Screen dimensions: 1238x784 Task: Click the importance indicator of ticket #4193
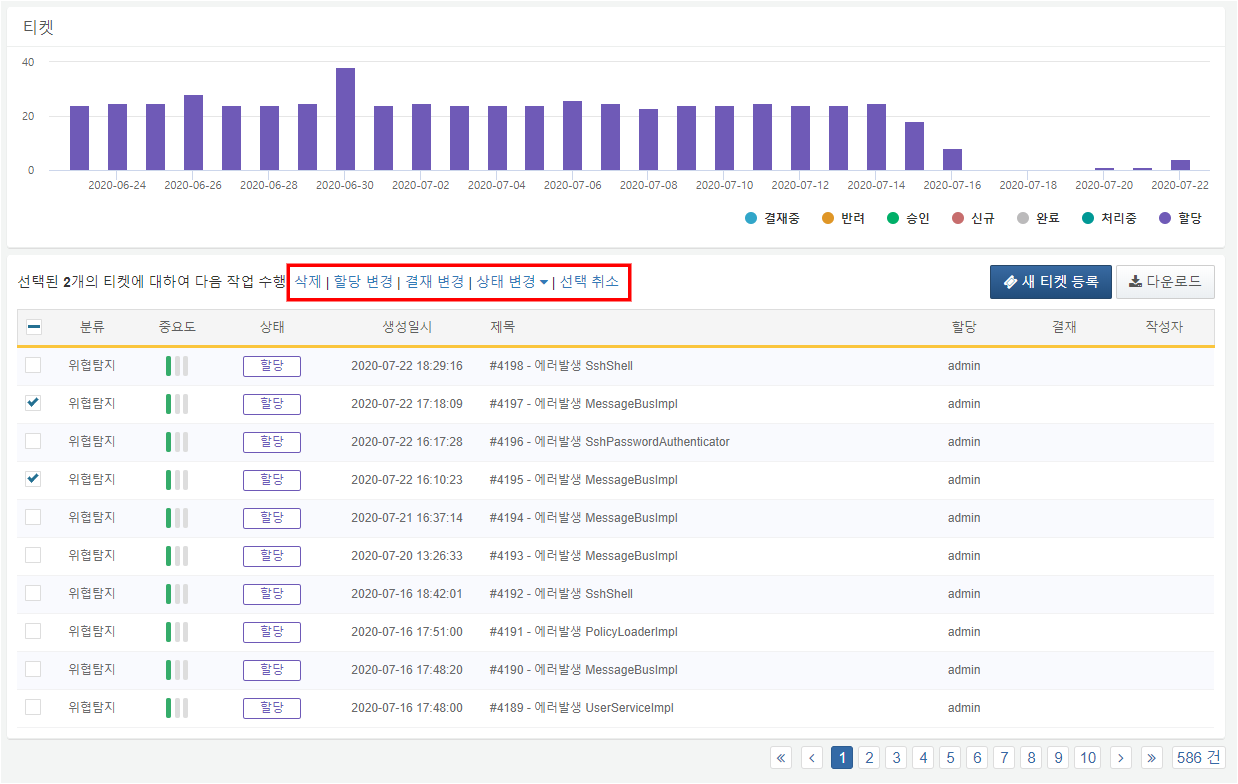[177, 556]
